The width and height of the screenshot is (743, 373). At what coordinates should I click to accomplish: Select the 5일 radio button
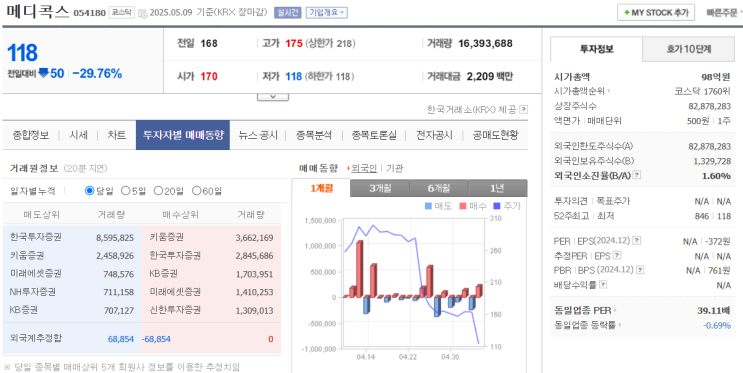tap(126, 191)
